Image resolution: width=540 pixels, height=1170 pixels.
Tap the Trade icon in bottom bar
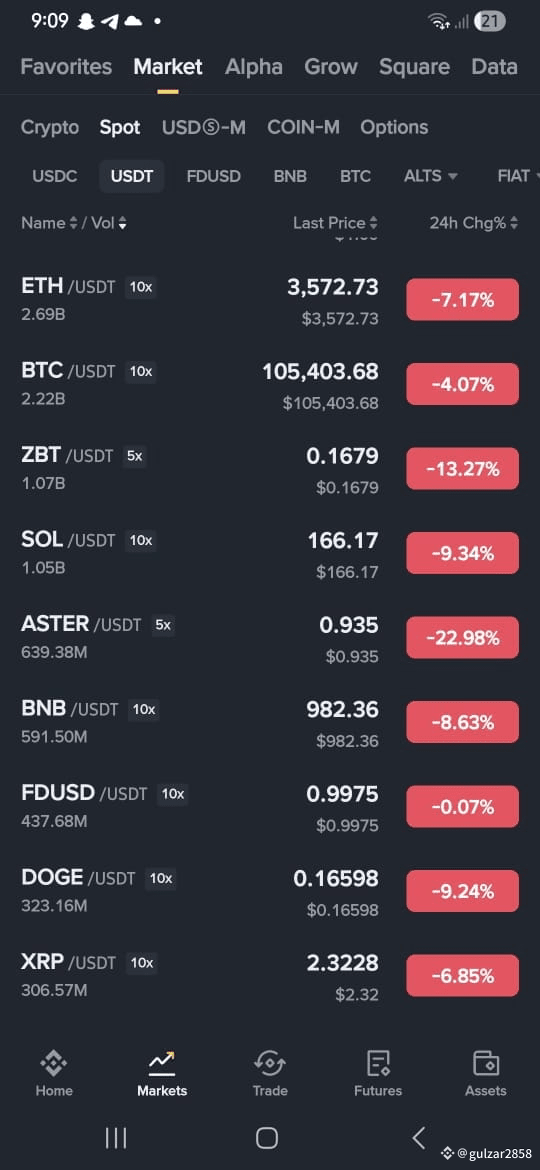pos(270,1061)
